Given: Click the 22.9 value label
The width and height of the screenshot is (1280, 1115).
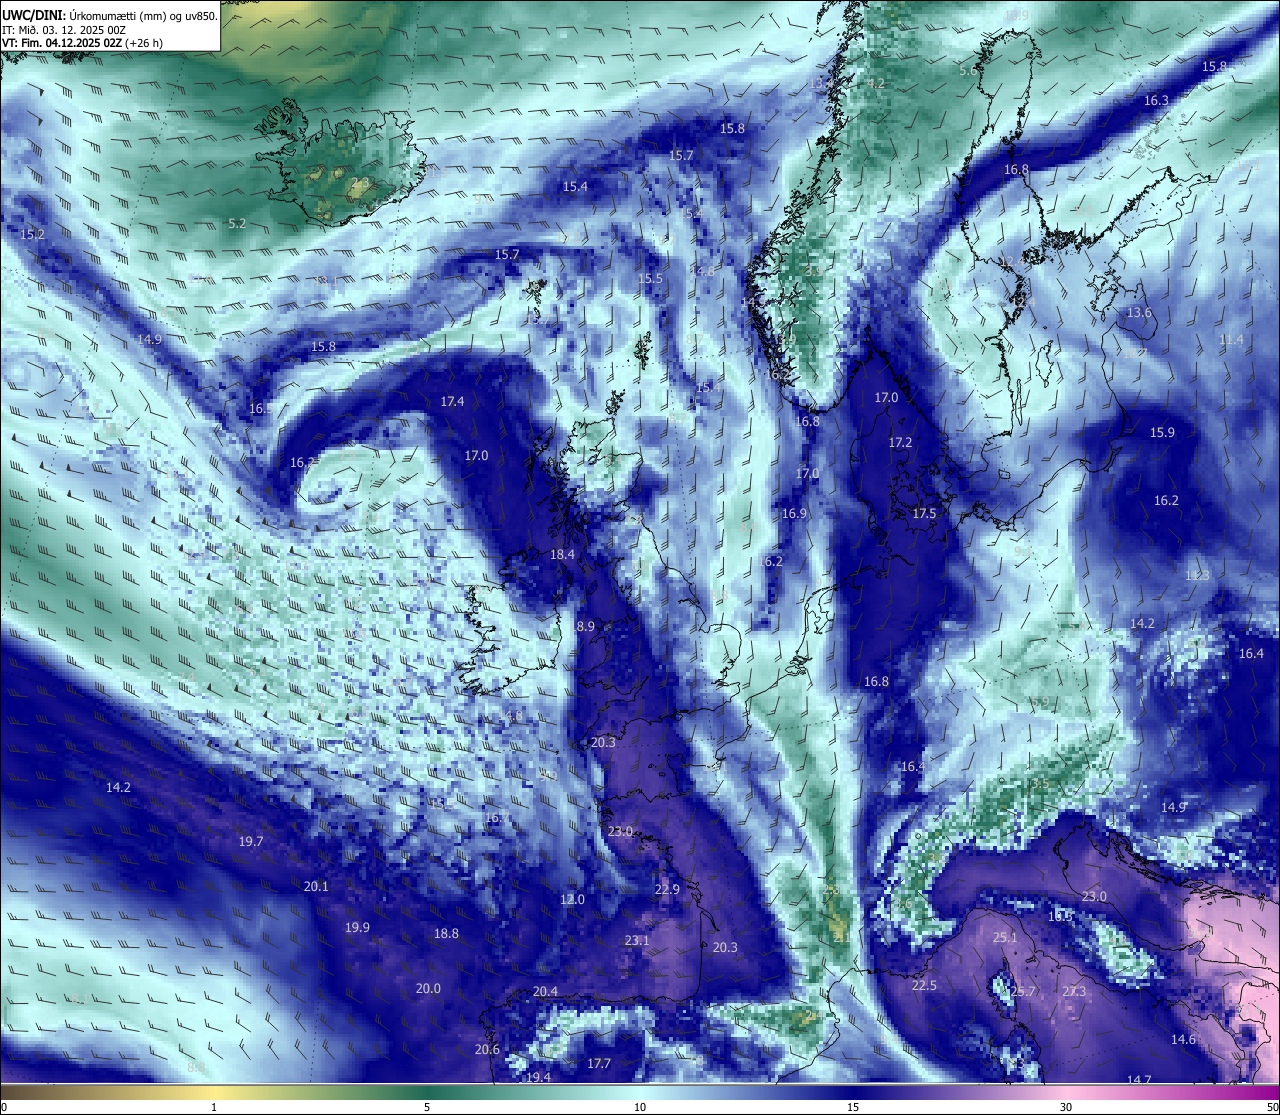Looking at the screenshot, I should [x=667, y=890].
